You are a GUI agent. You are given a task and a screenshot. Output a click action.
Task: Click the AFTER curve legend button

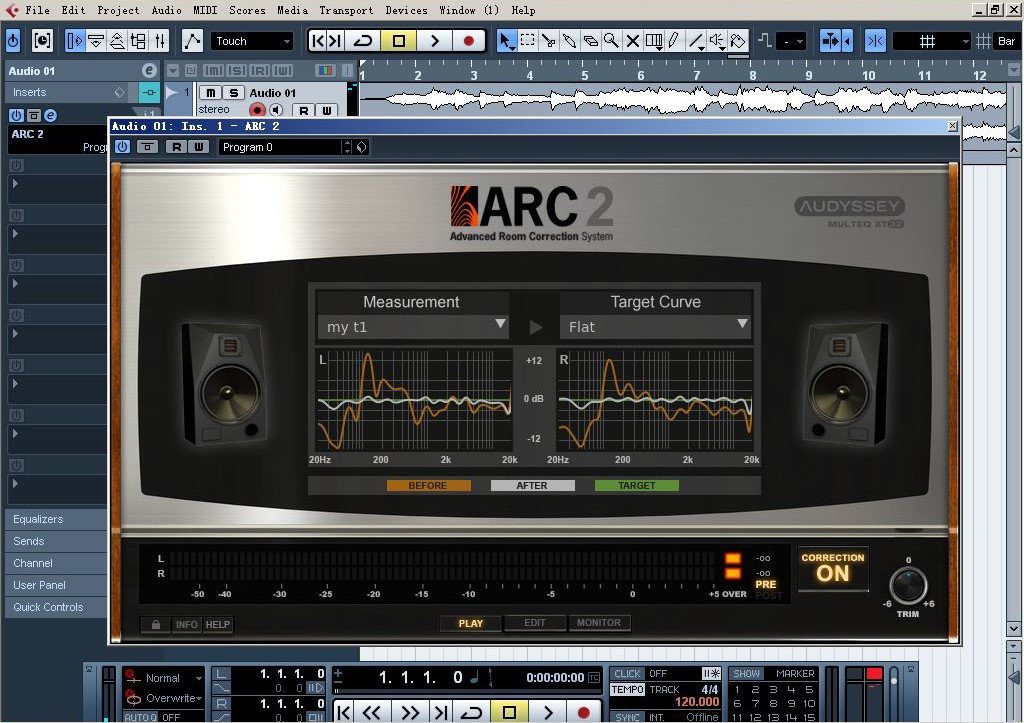532,485
